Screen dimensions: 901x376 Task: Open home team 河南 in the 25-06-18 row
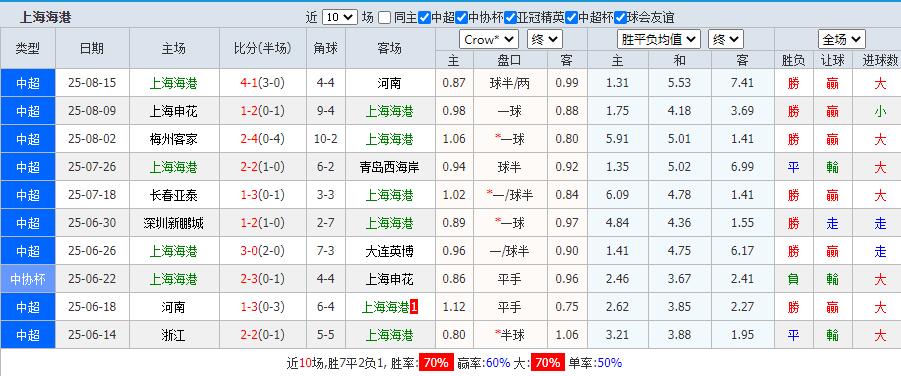point(174,307)
